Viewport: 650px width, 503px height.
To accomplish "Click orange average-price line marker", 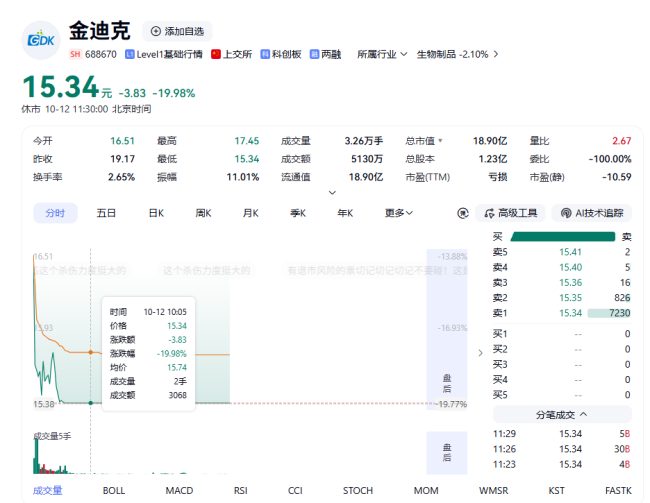I will point(90,352).
